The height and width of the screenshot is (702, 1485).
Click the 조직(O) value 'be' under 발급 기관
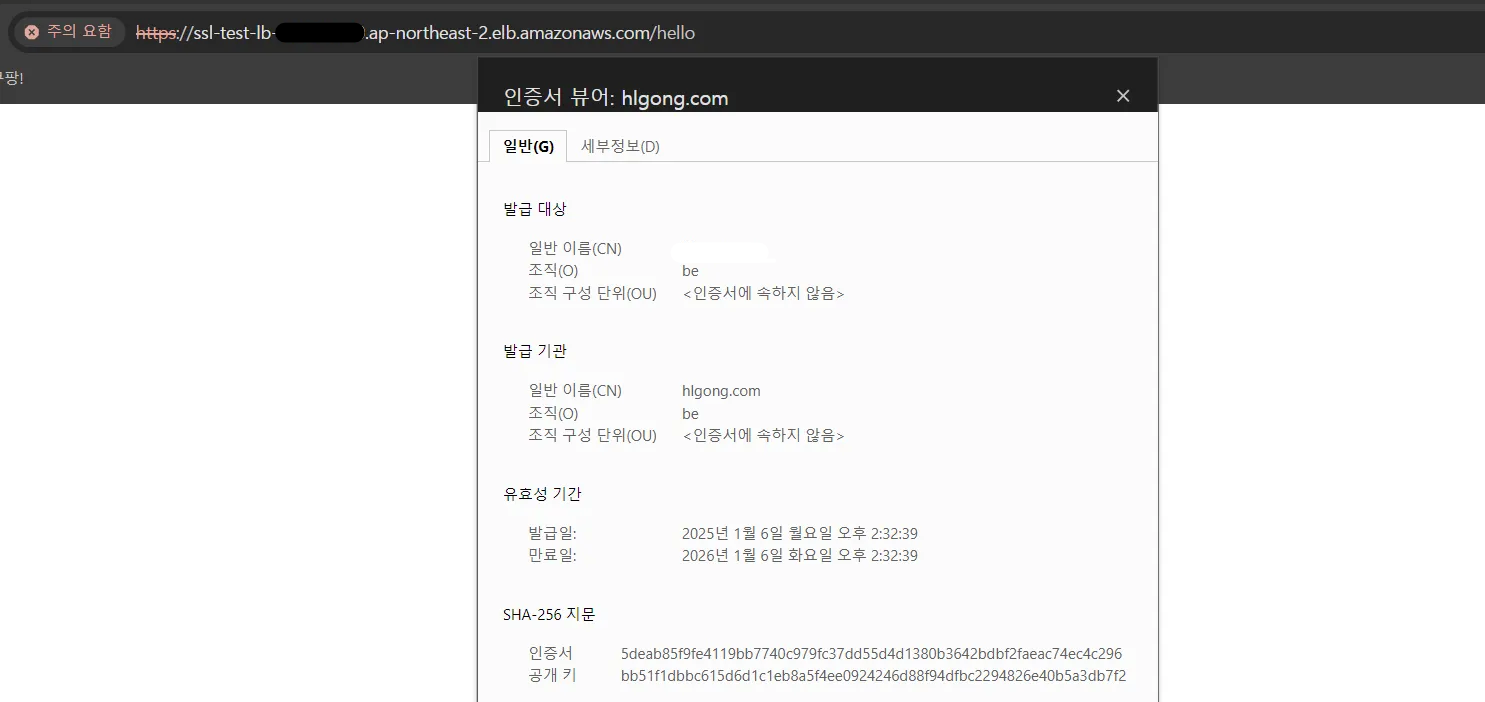click(x=690, y=414)
